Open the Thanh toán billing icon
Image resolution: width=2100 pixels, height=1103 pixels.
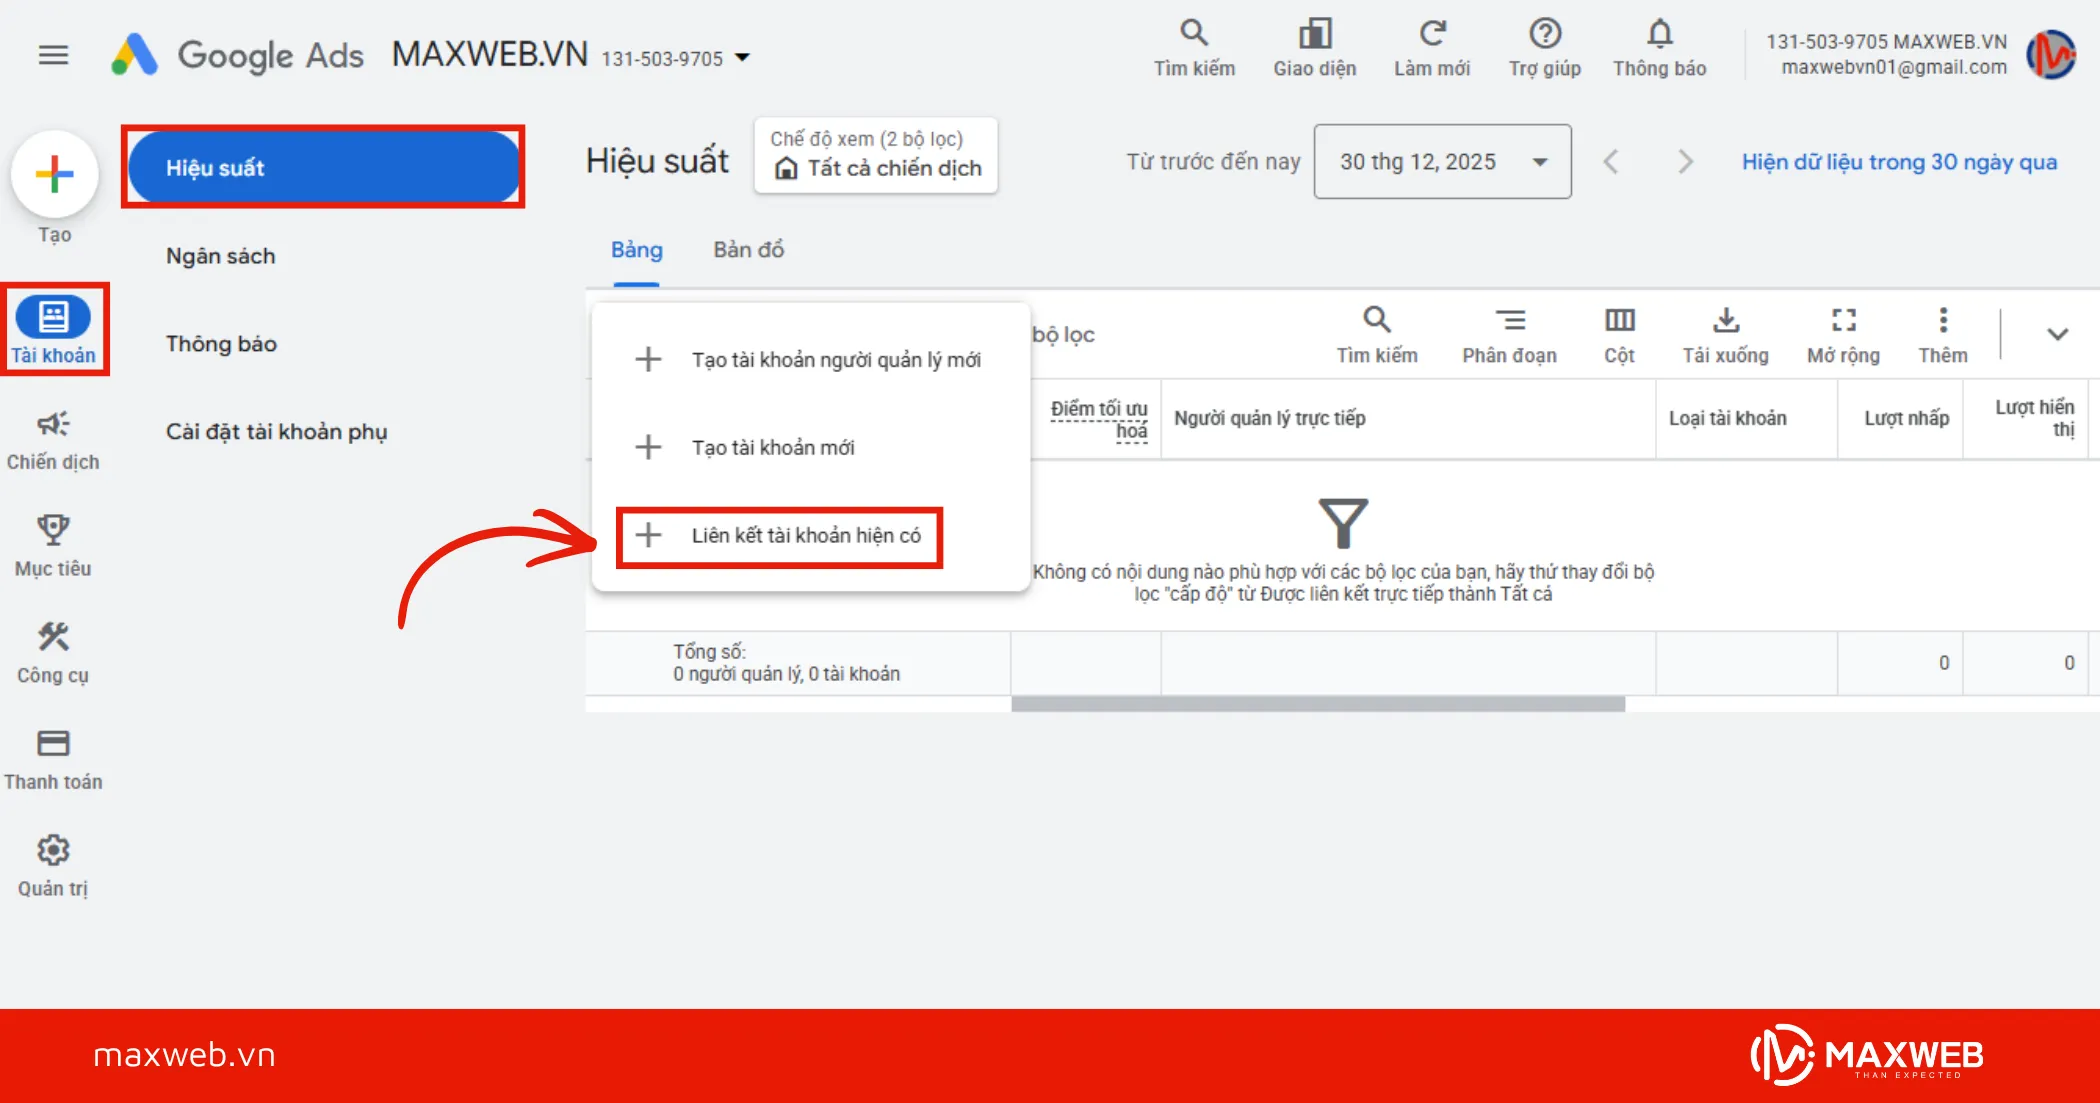53,745
